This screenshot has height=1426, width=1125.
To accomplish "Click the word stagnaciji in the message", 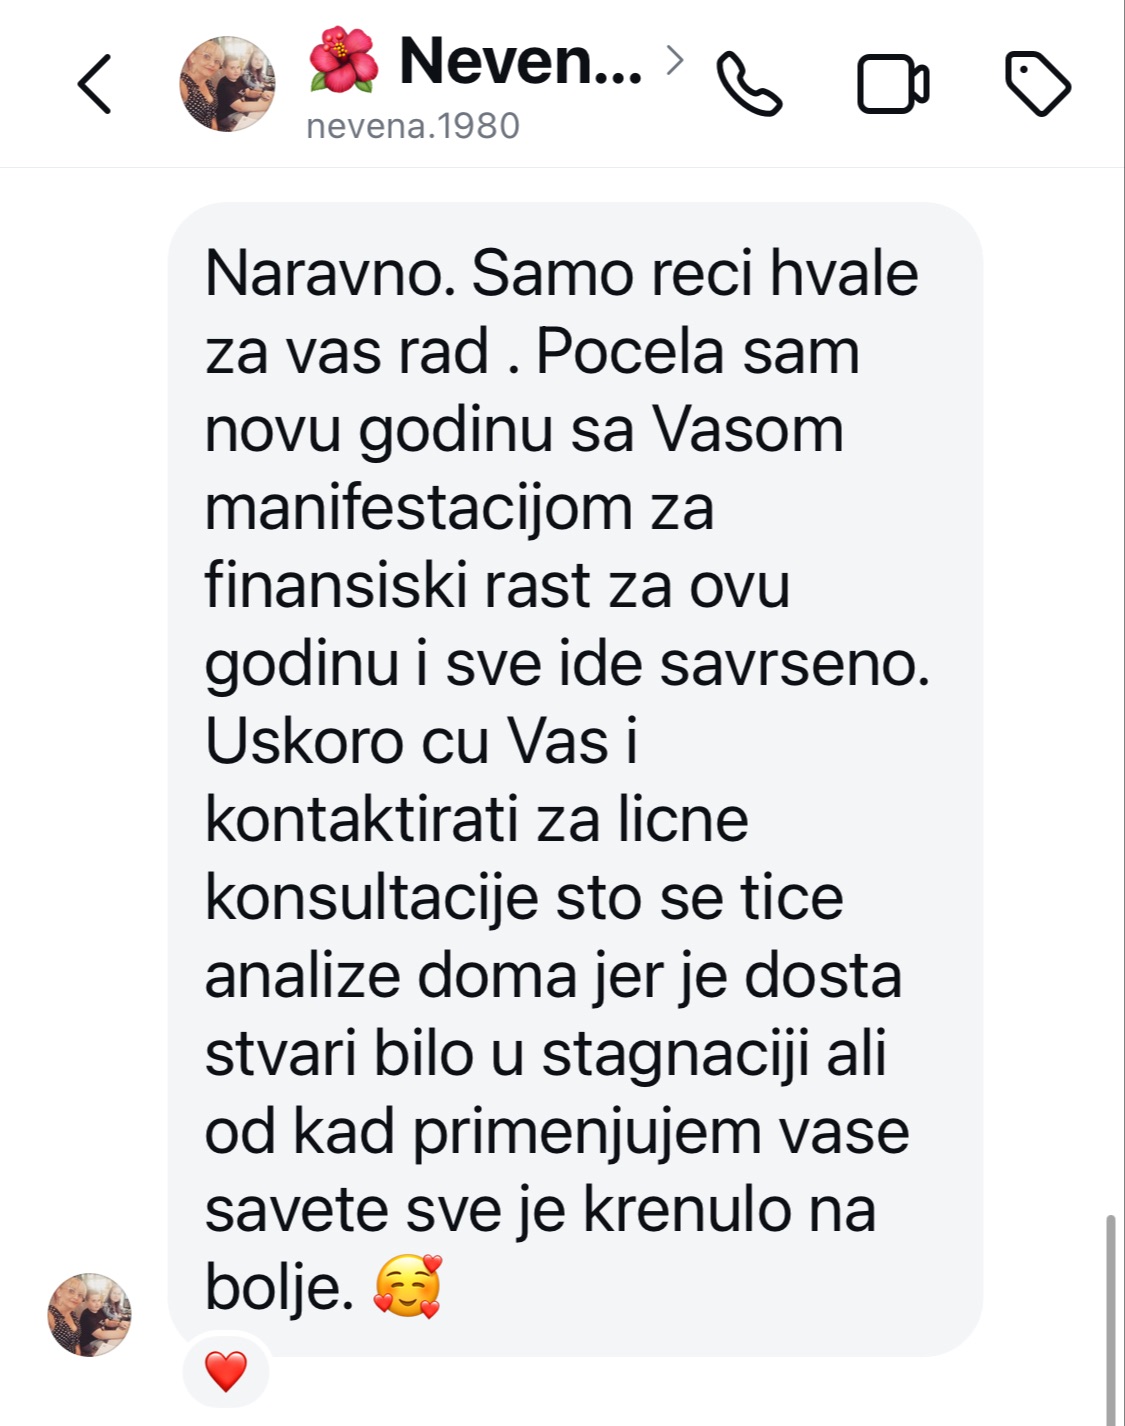I will click(676, 1054).
